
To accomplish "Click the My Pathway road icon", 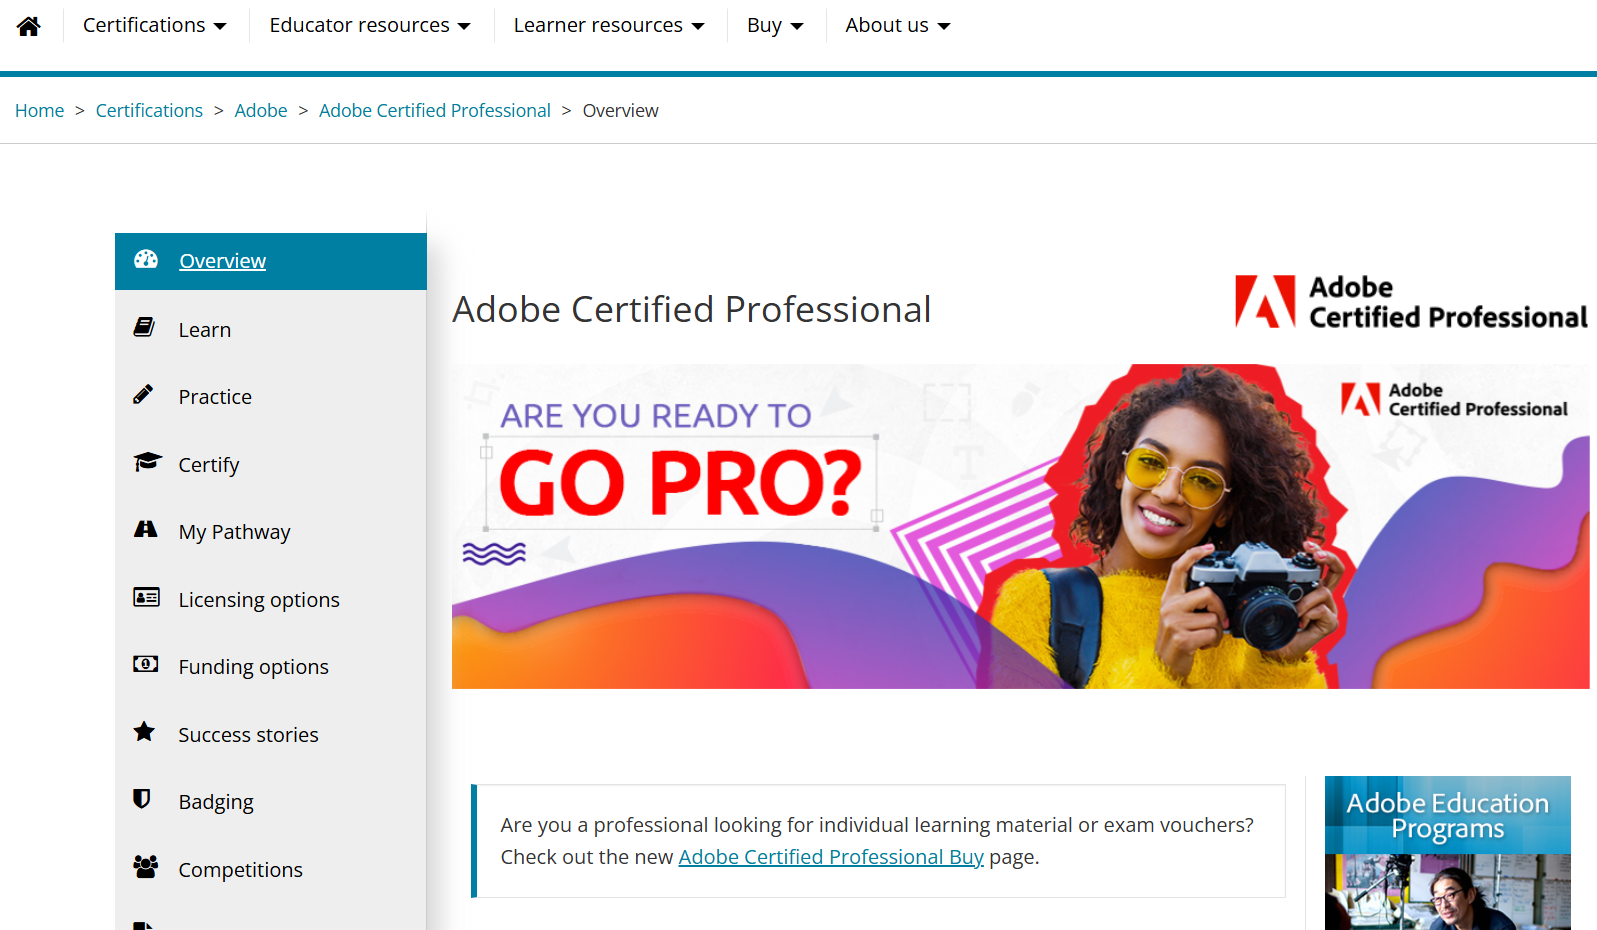I will (146, 529).
